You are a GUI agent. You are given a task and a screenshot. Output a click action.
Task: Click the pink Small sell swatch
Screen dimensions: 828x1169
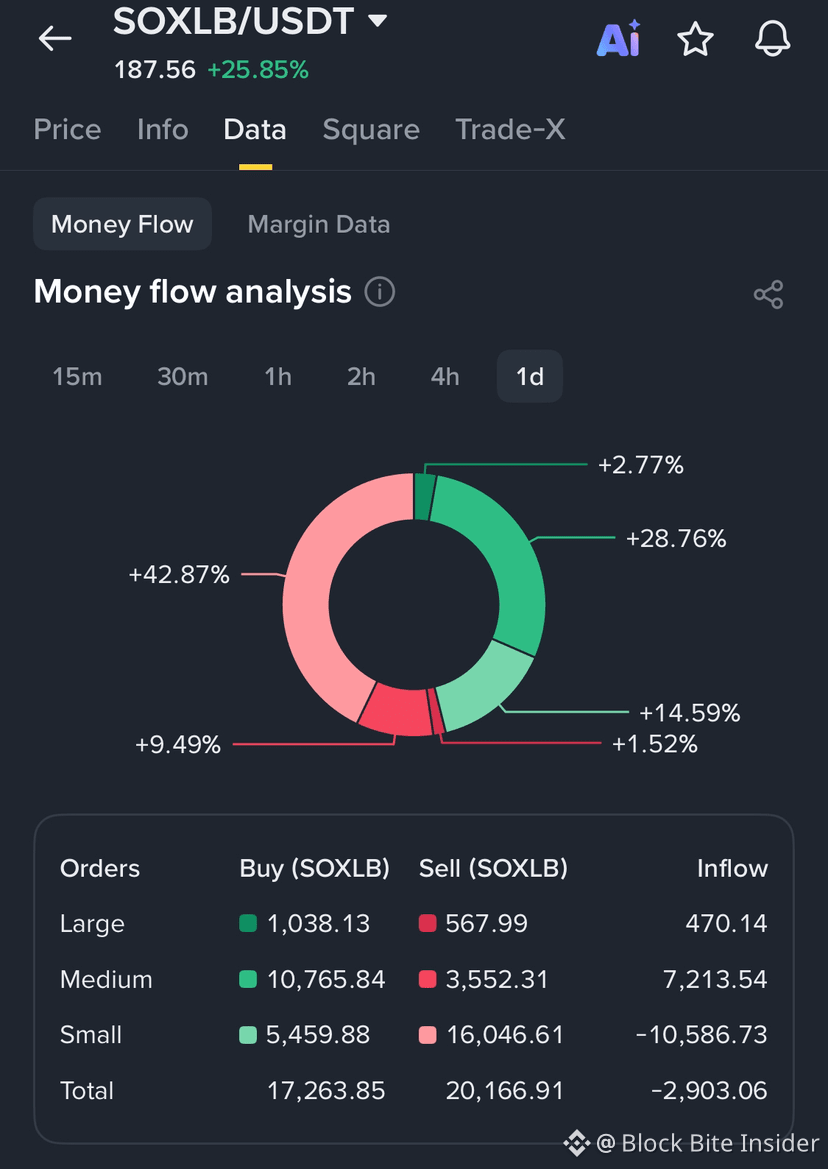pyautogui.click(x=428, y=1035)
